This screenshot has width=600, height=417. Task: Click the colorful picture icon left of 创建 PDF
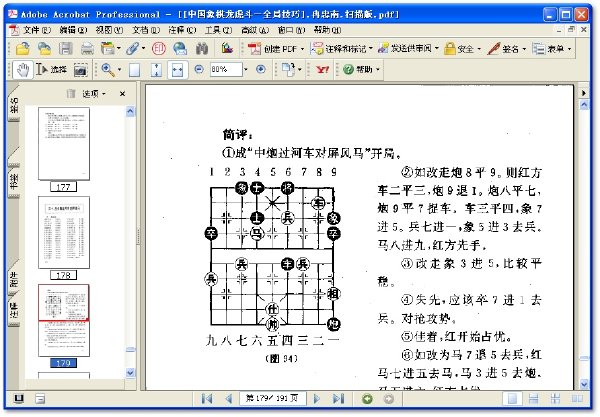click(x=227, y=48)
